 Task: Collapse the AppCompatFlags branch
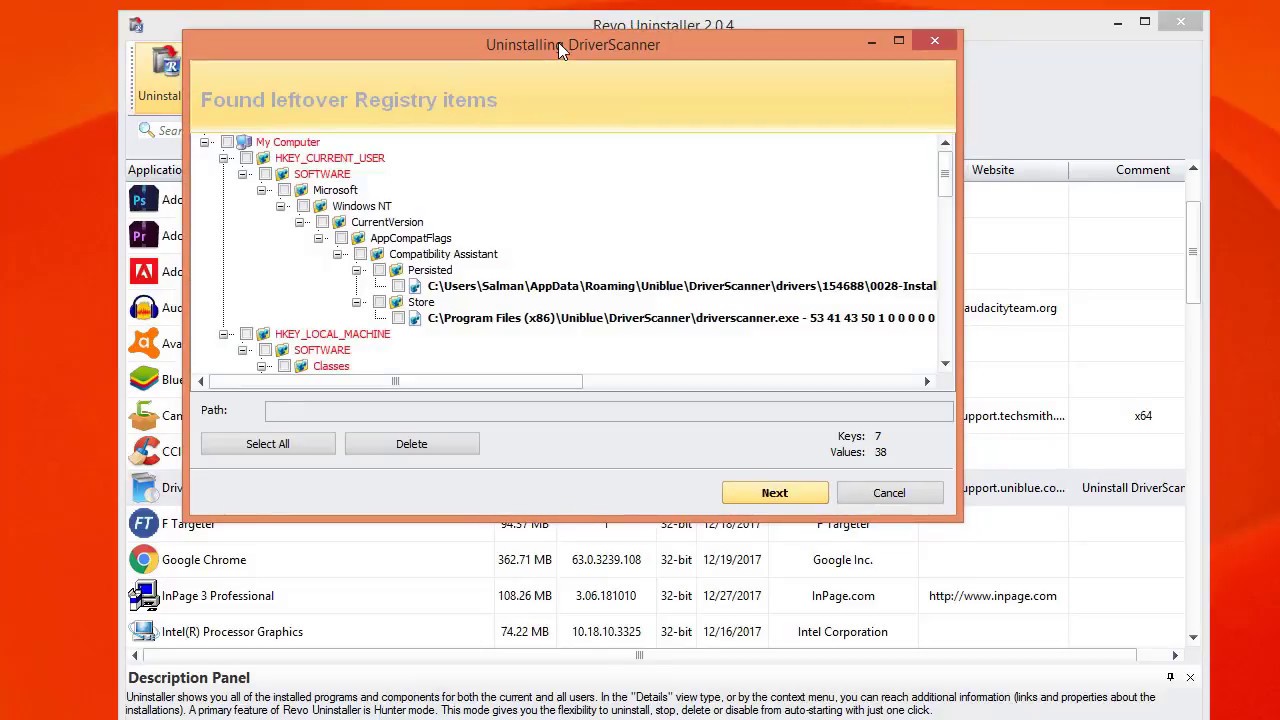319,238
